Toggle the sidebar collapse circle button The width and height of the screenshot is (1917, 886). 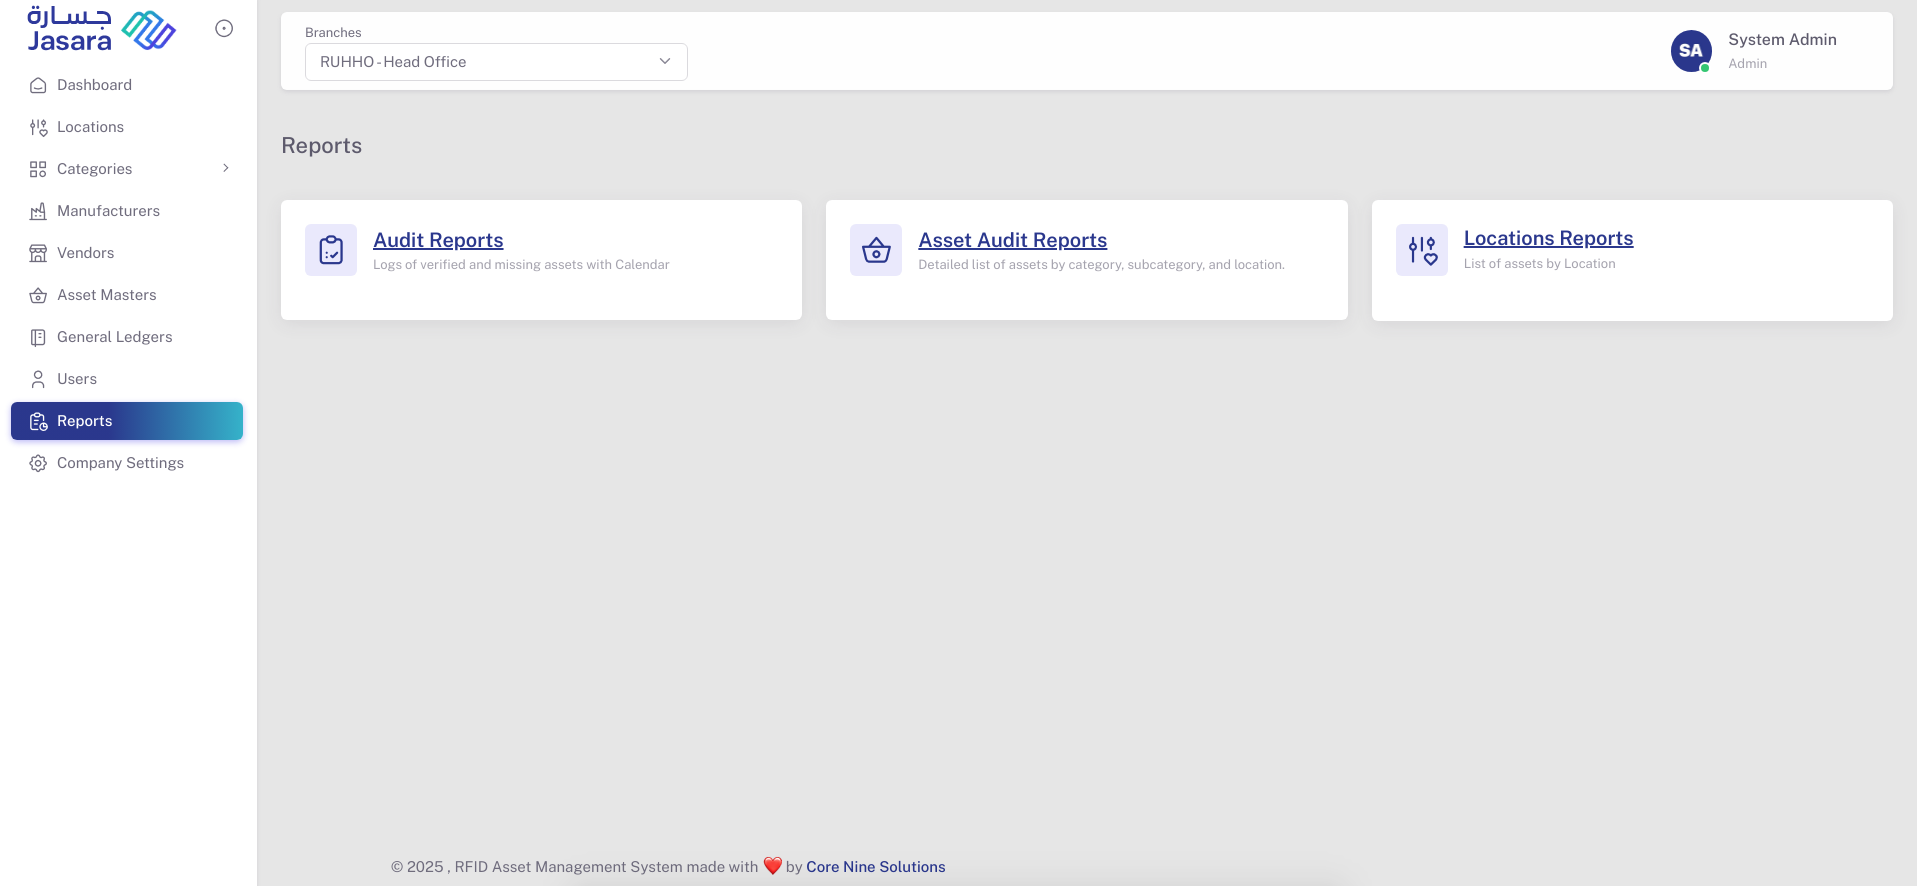pyautogui.click(x=224, y=29)
